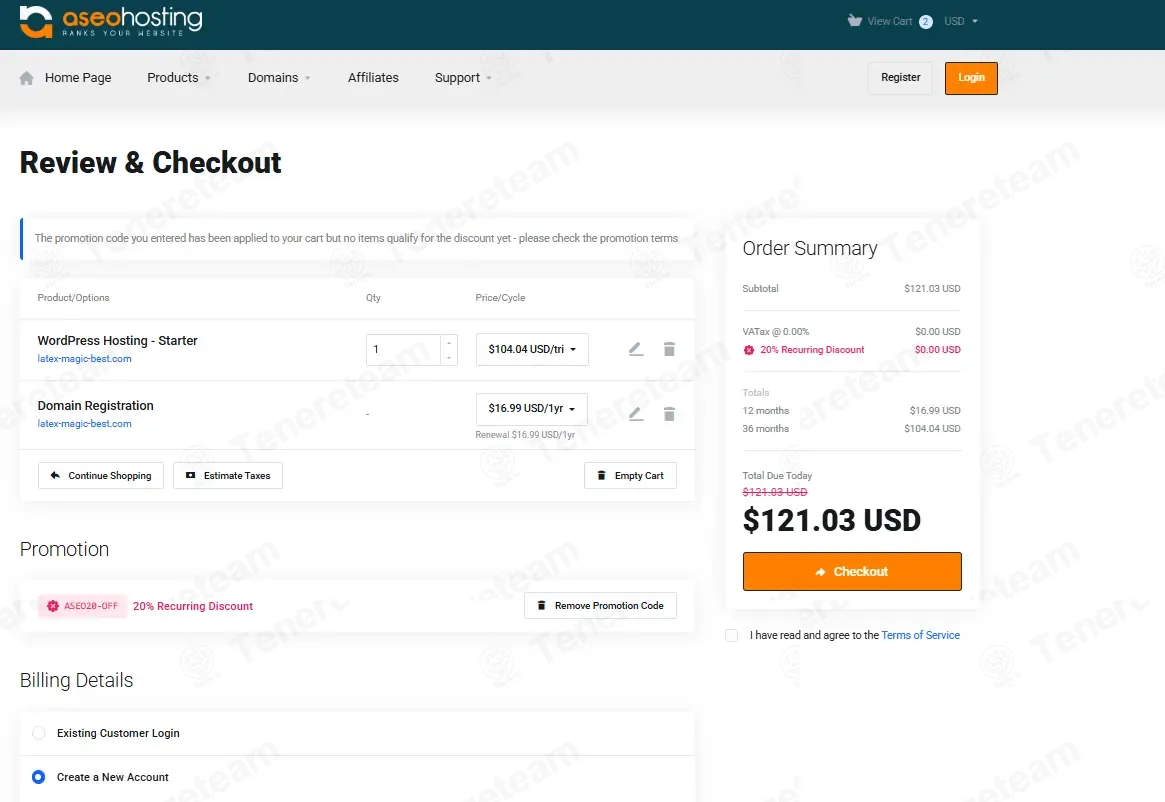Click latex-magic-best.com link under Domain Registration
Viewport: 1165px width, 802px height.
[x=85, y=424]
